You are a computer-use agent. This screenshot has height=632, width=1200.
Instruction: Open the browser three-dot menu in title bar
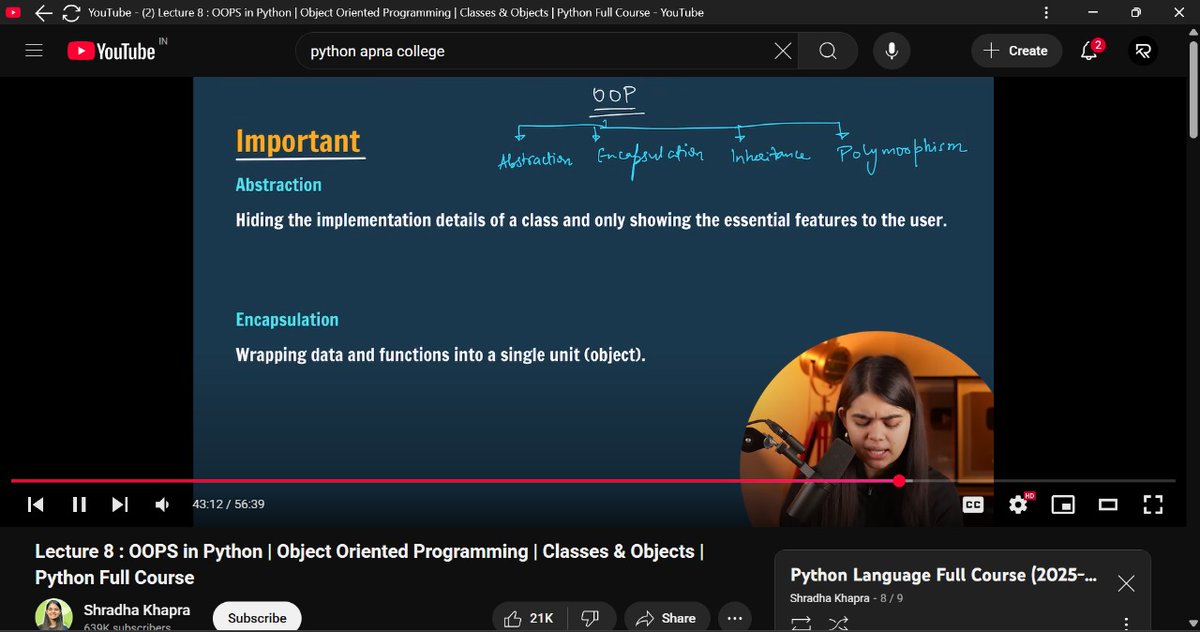[1046, 13]
